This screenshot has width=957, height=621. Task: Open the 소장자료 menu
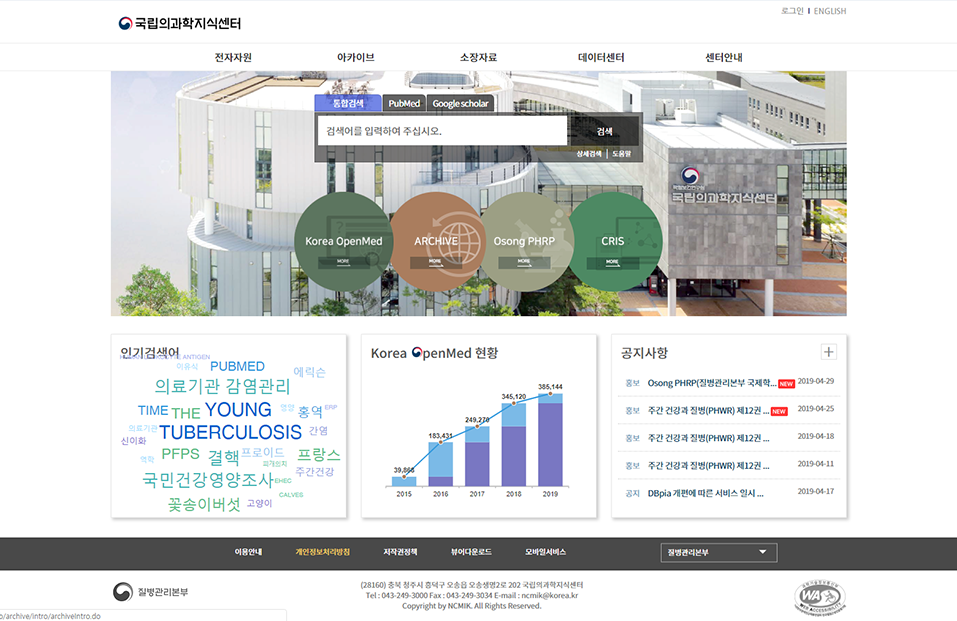(x=478, y=57)
